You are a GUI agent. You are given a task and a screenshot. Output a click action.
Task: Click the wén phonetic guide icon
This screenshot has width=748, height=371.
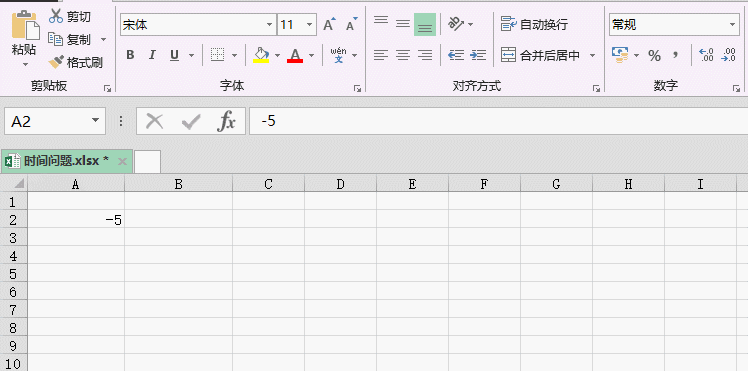338,55
